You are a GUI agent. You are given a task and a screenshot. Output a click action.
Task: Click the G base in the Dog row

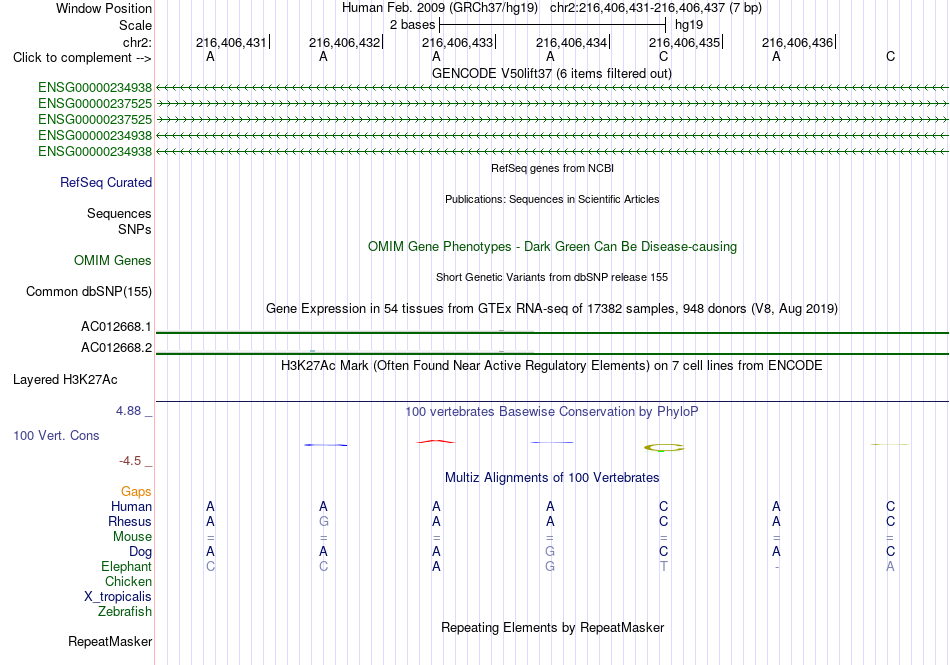550,552
